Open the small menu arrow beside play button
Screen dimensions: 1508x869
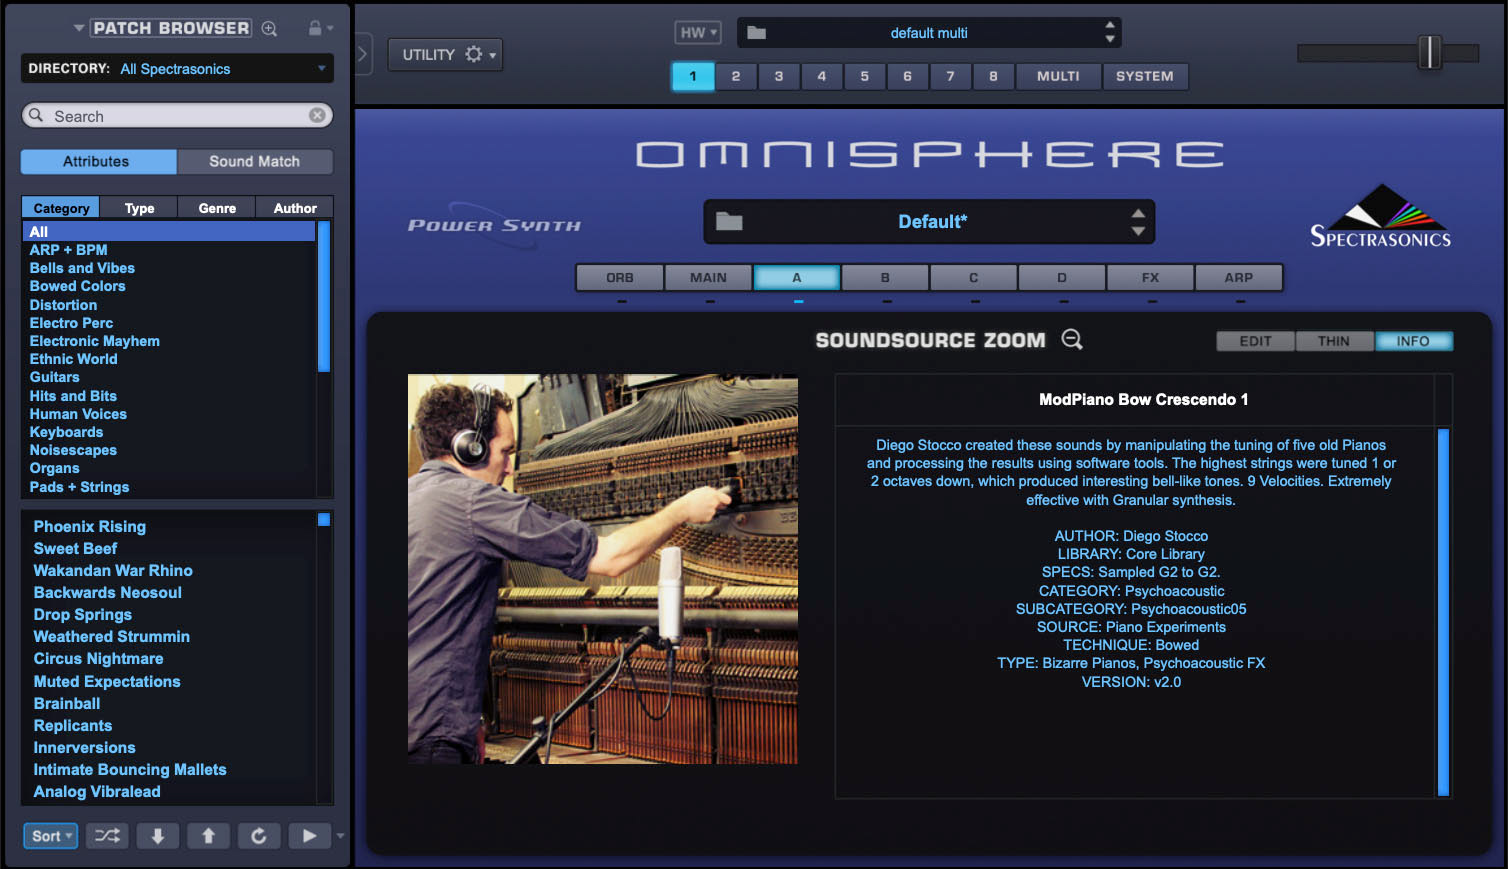(x=340, y=836)
